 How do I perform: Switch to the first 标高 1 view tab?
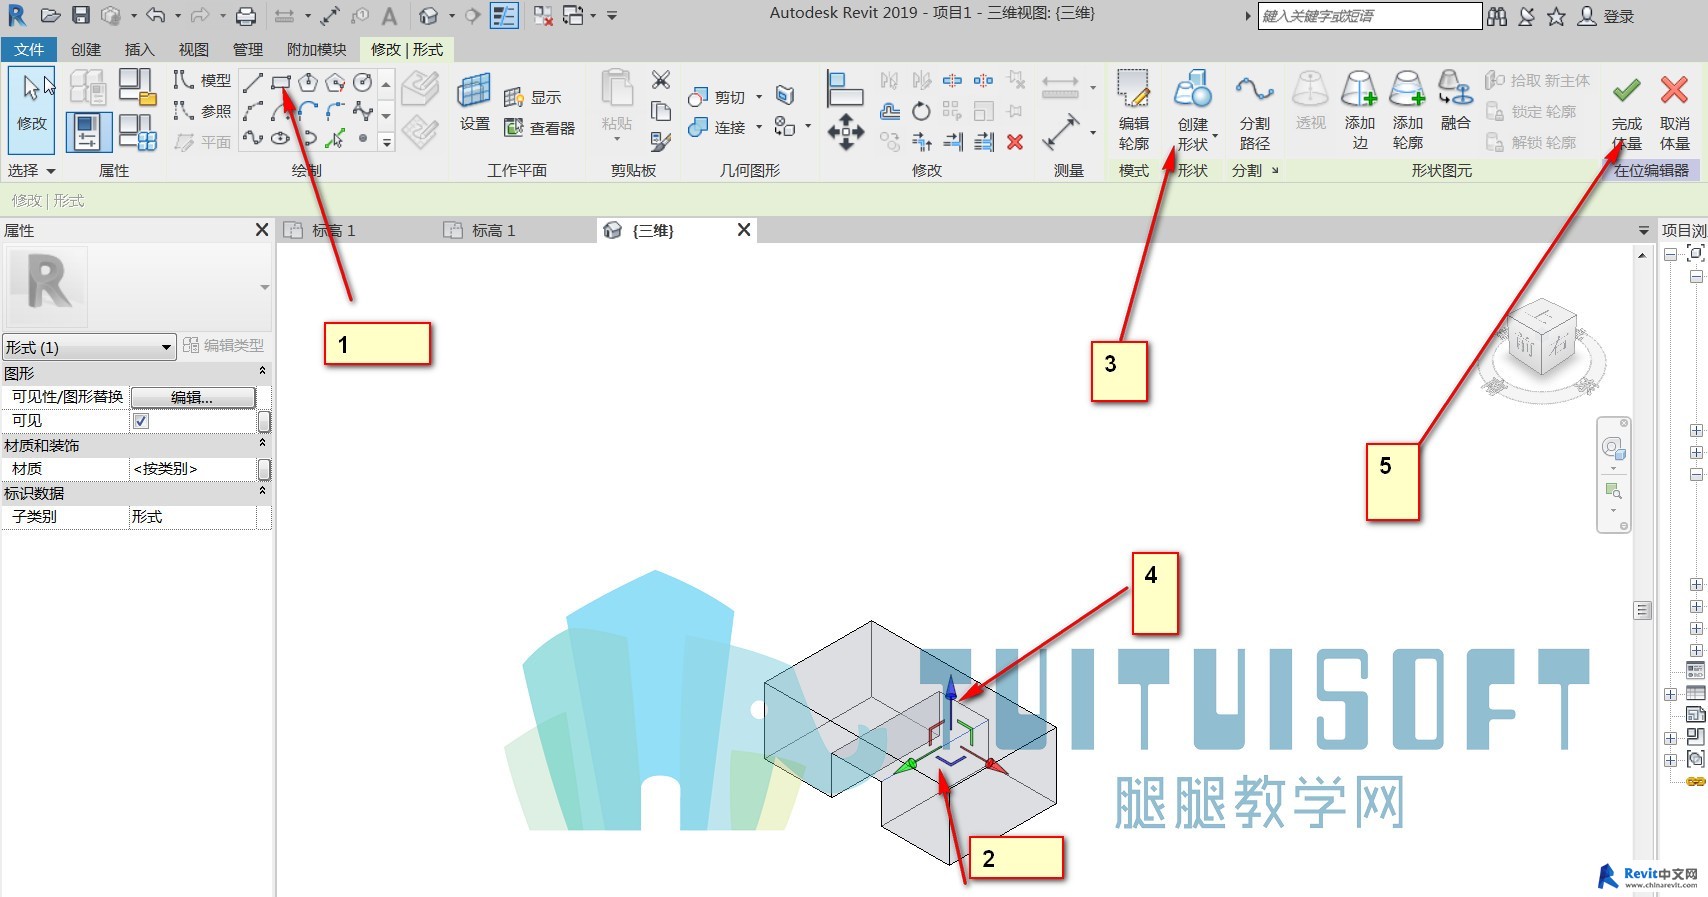334,231
